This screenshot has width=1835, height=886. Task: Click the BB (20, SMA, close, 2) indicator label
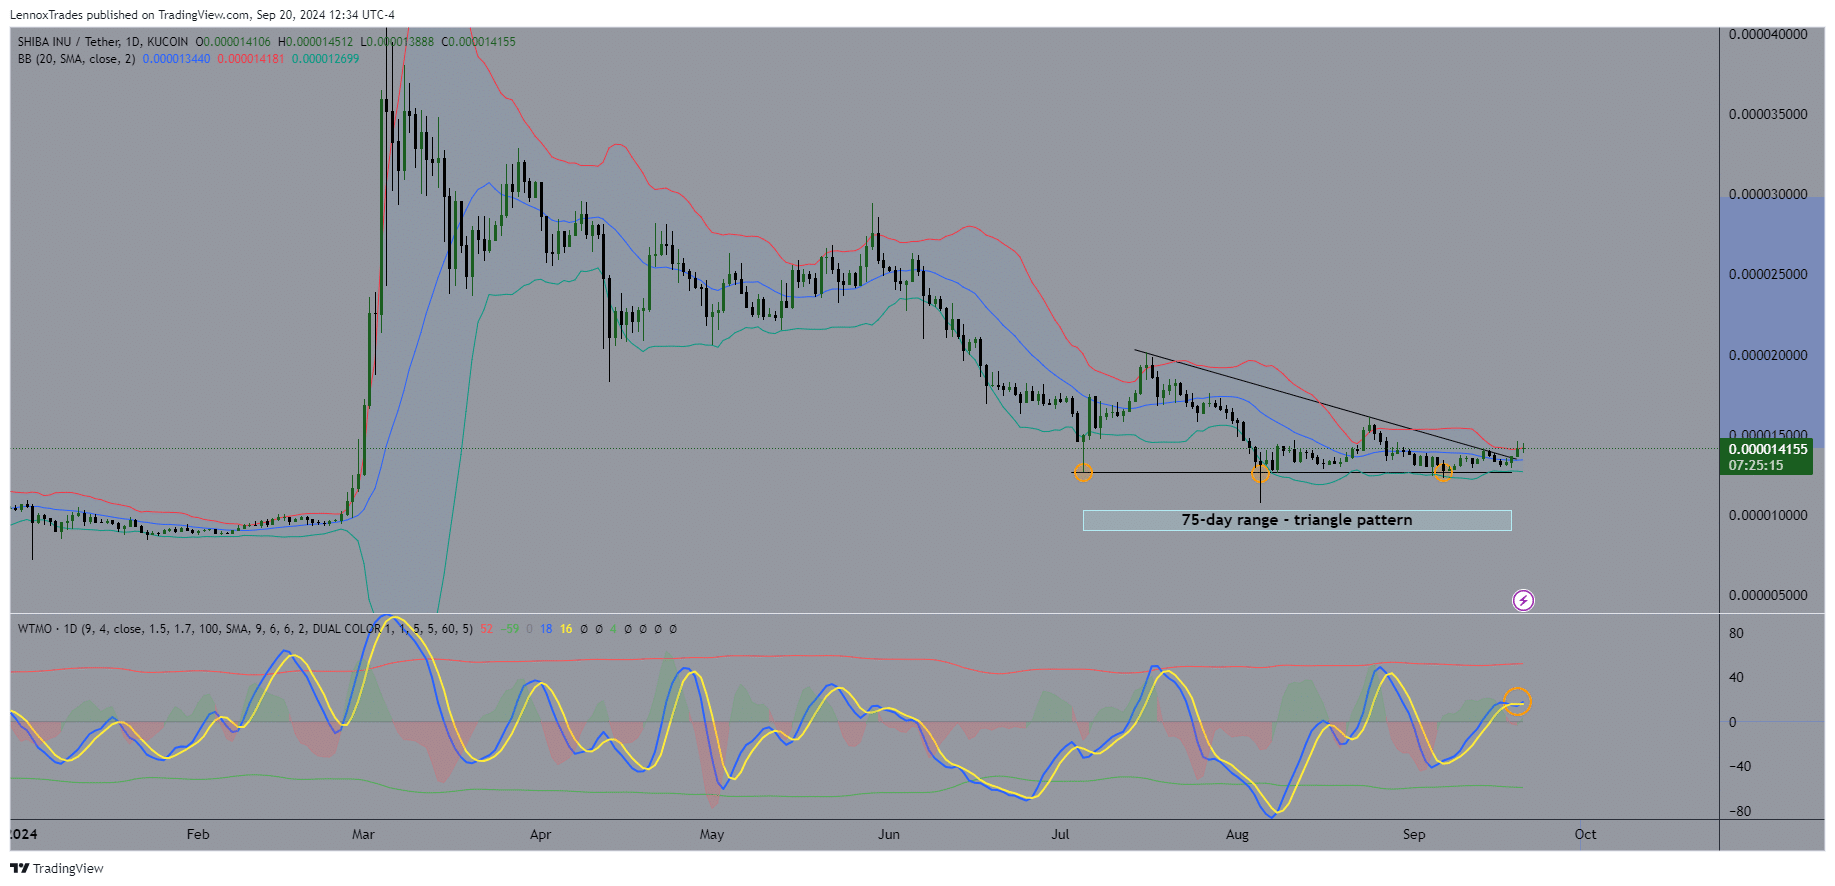(76, 59)
